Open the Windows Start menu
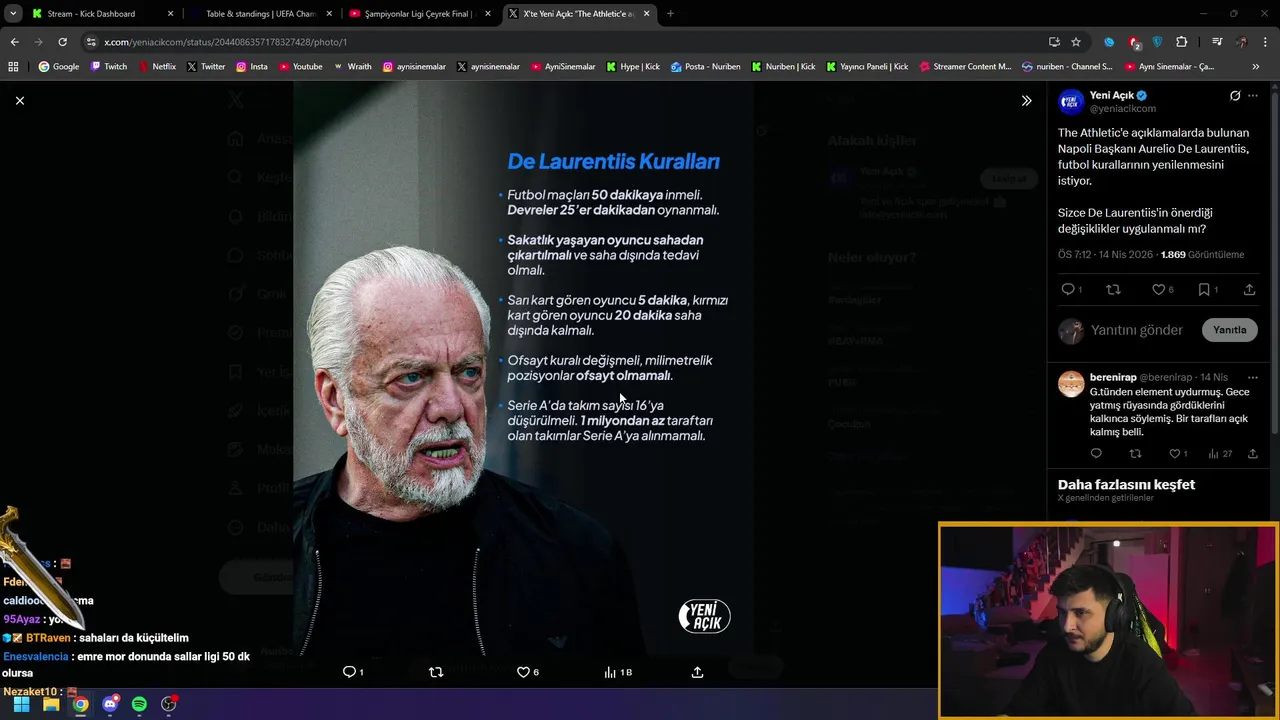 tap(21, 704)
